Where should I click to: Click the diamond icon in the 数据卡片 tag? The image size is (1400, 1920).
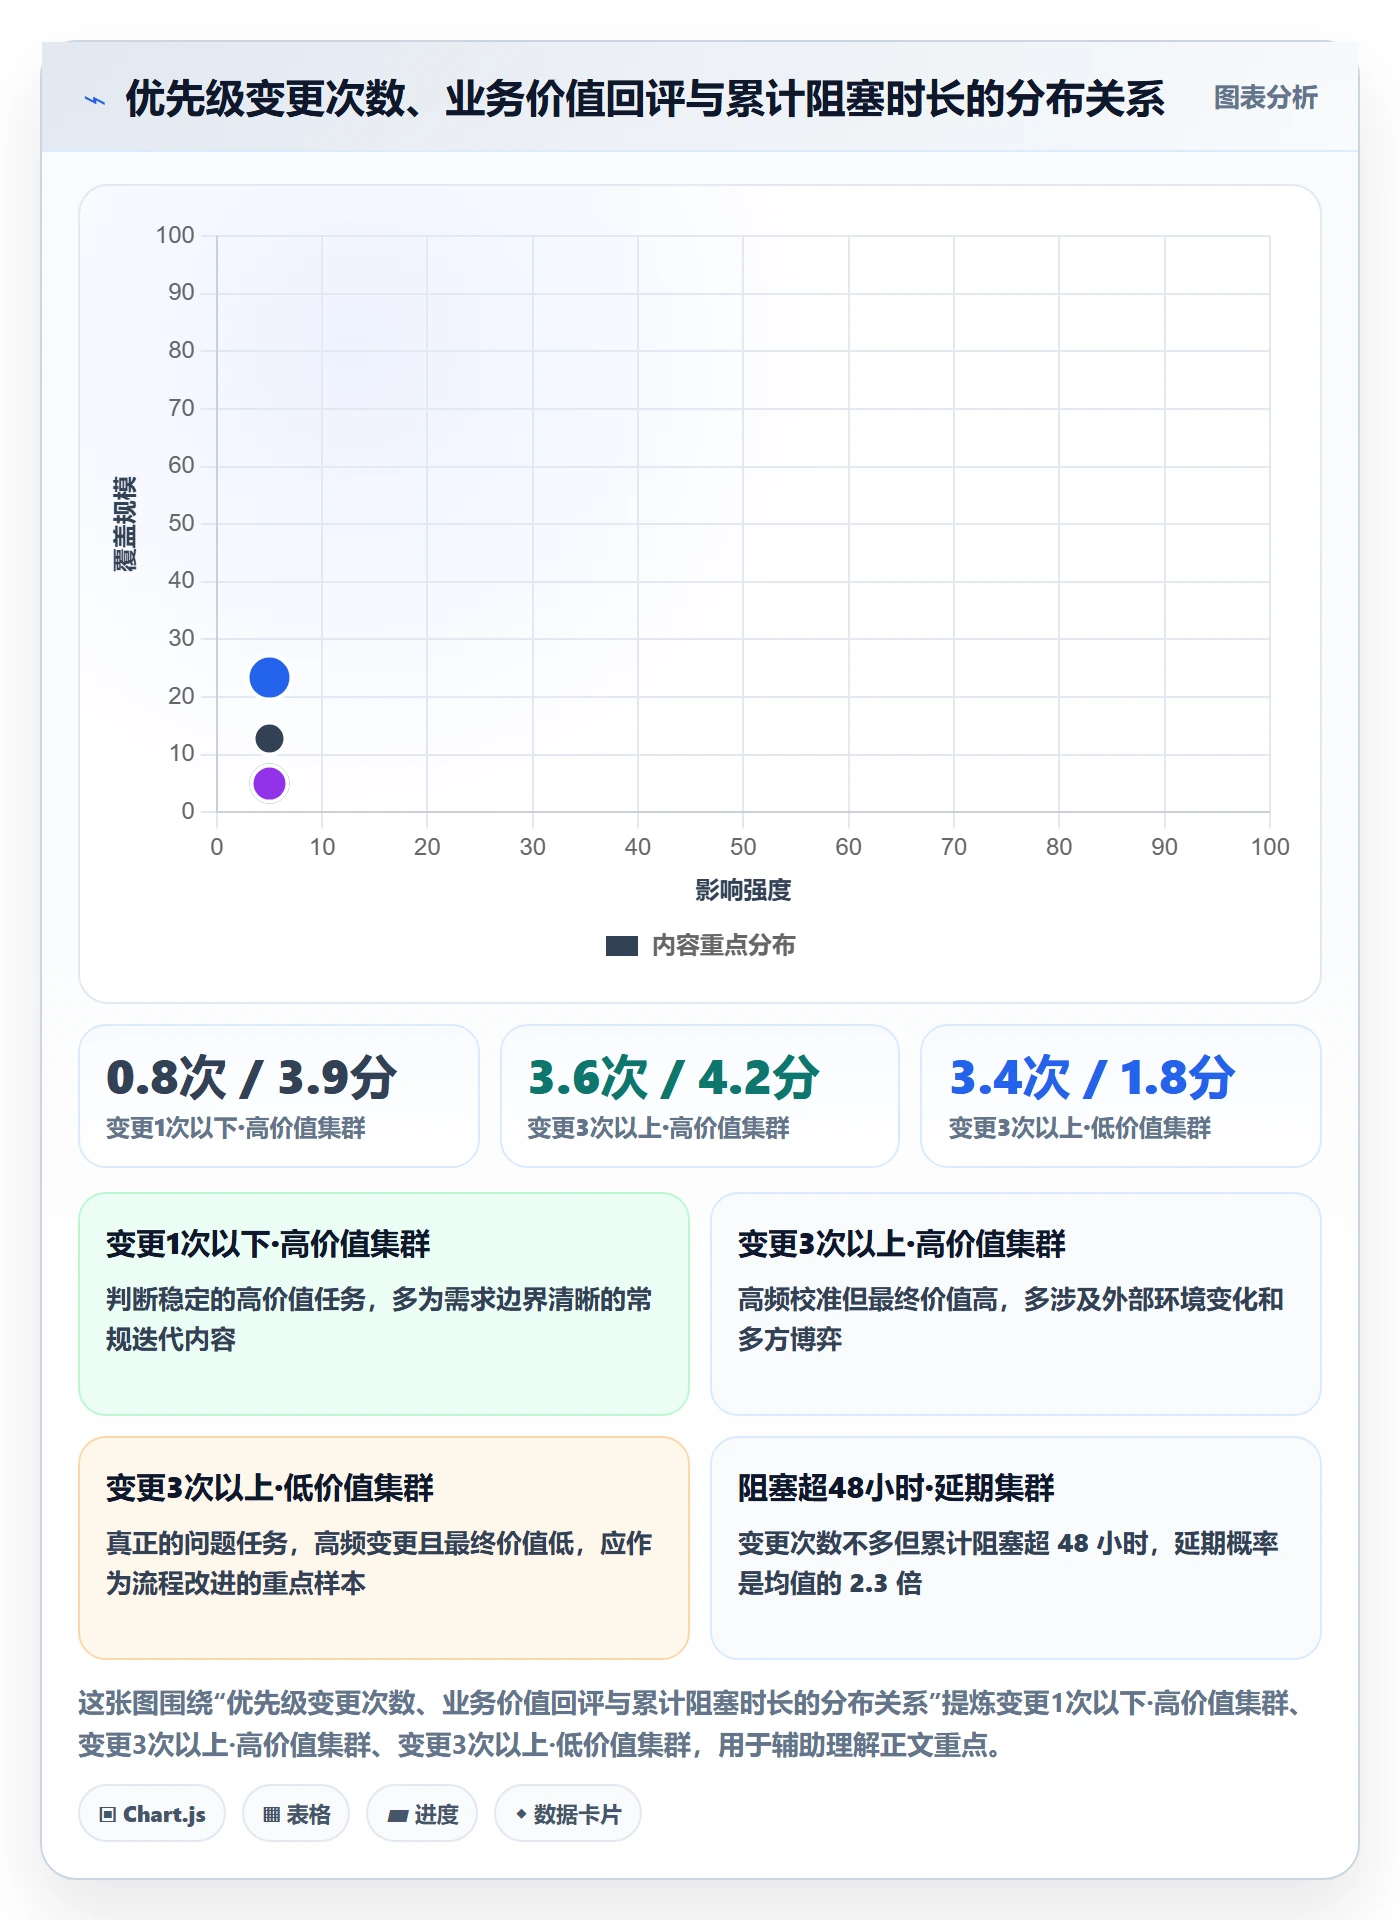point(521,1814)
